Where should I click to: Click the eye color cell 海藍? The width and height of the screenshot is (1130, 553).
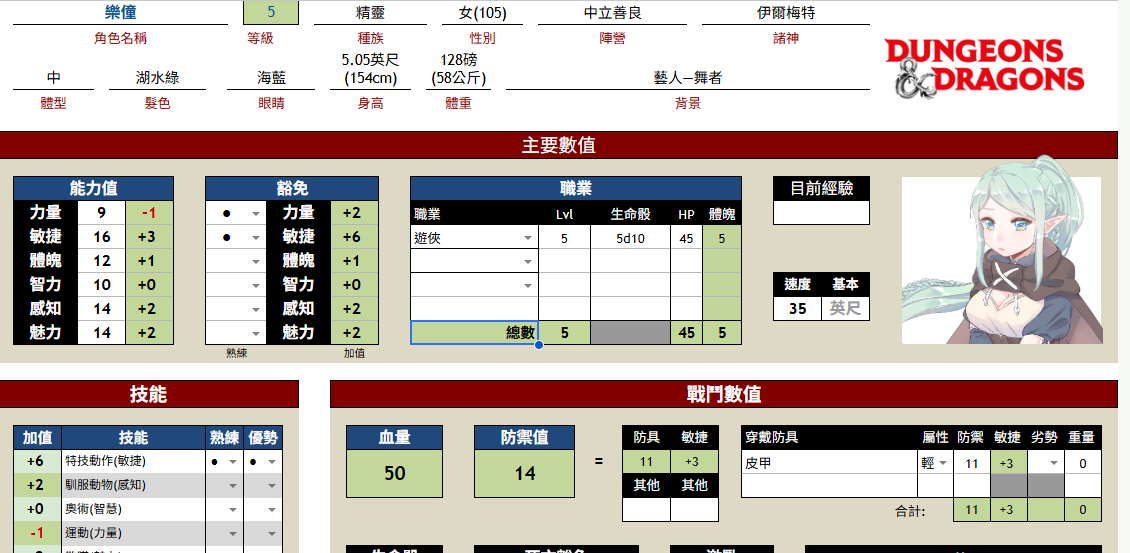tap(271, 78)
